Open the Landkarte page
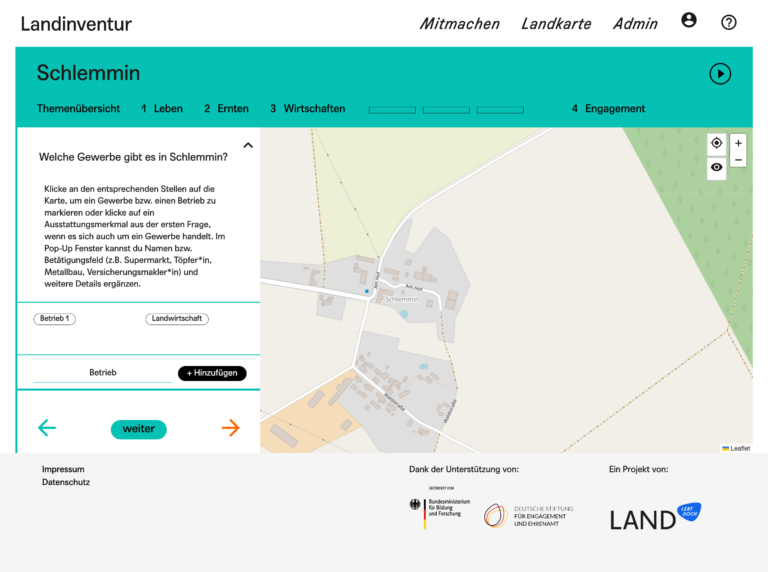The height and width of the screenshot is (572, 768). pyautogui.click(x=556, y=24)
